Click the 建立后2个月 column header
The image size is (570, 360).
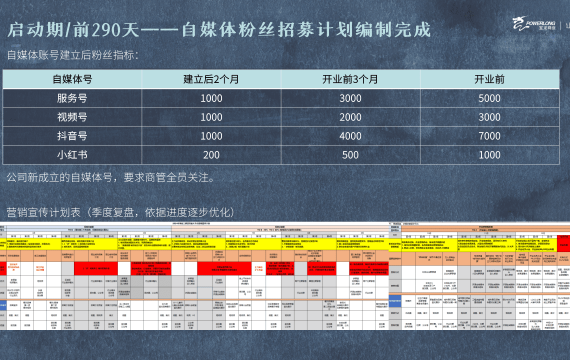pyautogui.click(x=211, y=79)
